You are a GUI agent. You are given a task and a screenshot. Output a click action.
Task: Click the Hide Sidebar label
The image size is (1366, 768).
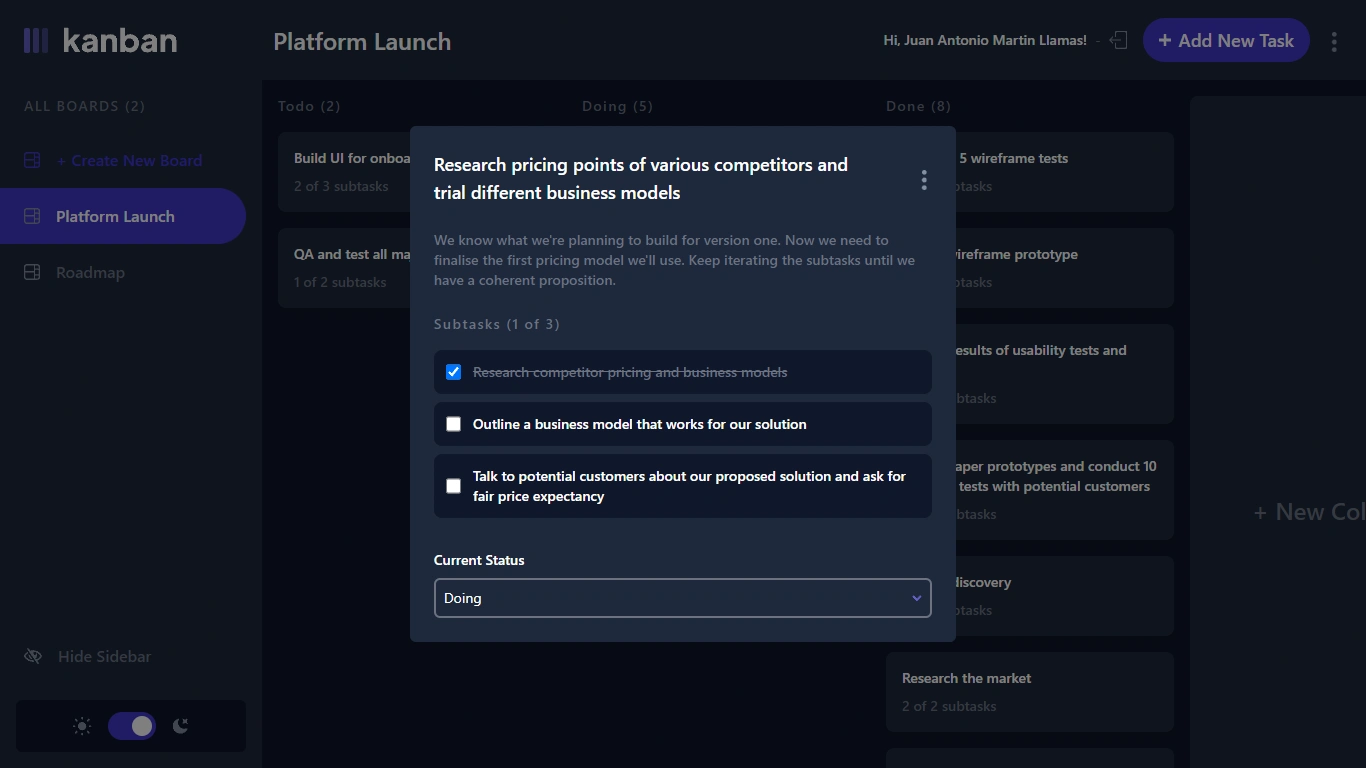104,656
